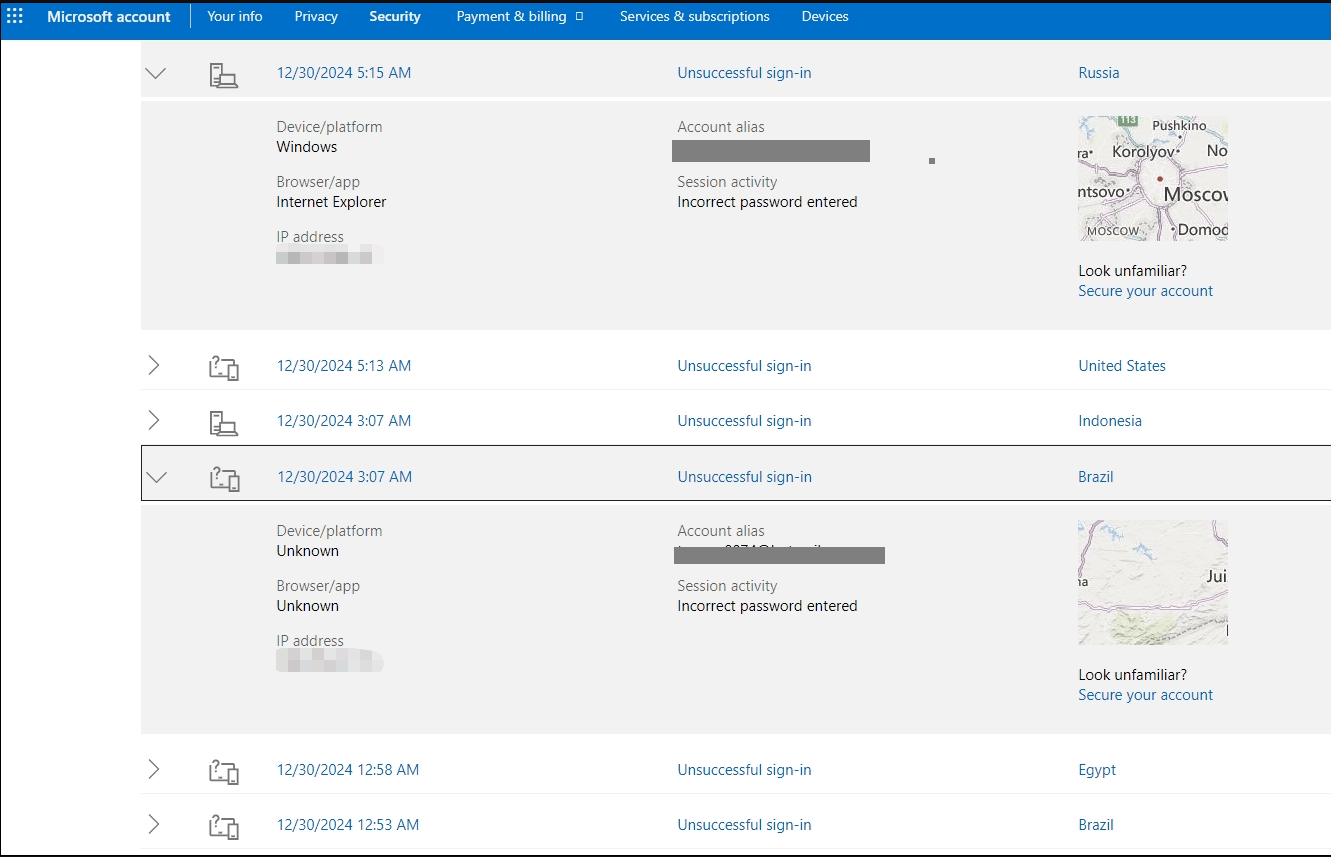The width and height of the screenshot is (1331, 857).
Task: Go to the Privacy tab
Action: point(316,16)
